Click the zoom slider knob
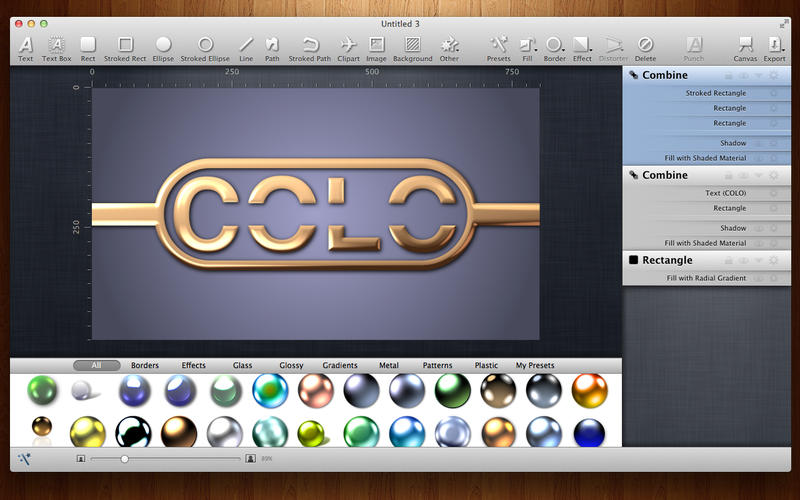Screen dimensions: 800x500 (124, 459)
